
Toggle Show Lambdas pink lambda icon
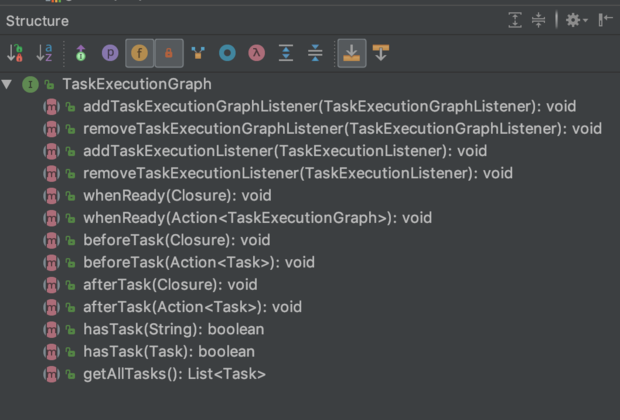click(x=257, y=53)
